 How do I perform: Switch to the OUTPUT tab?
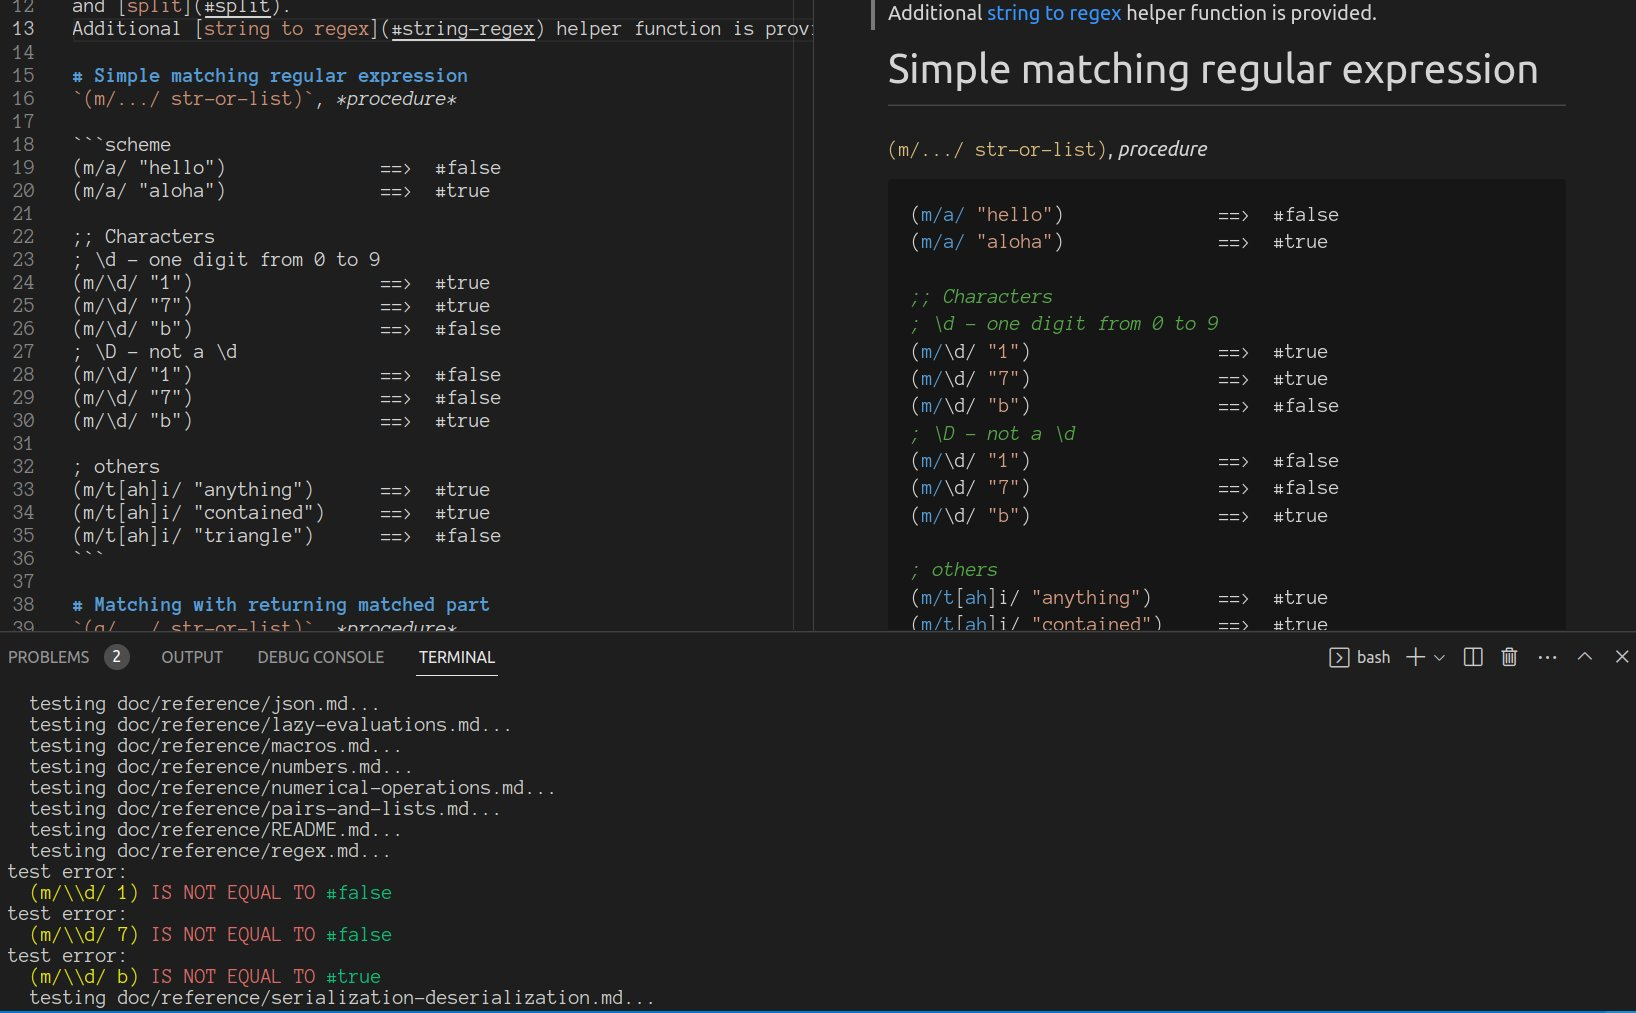[x=192, y=657]
